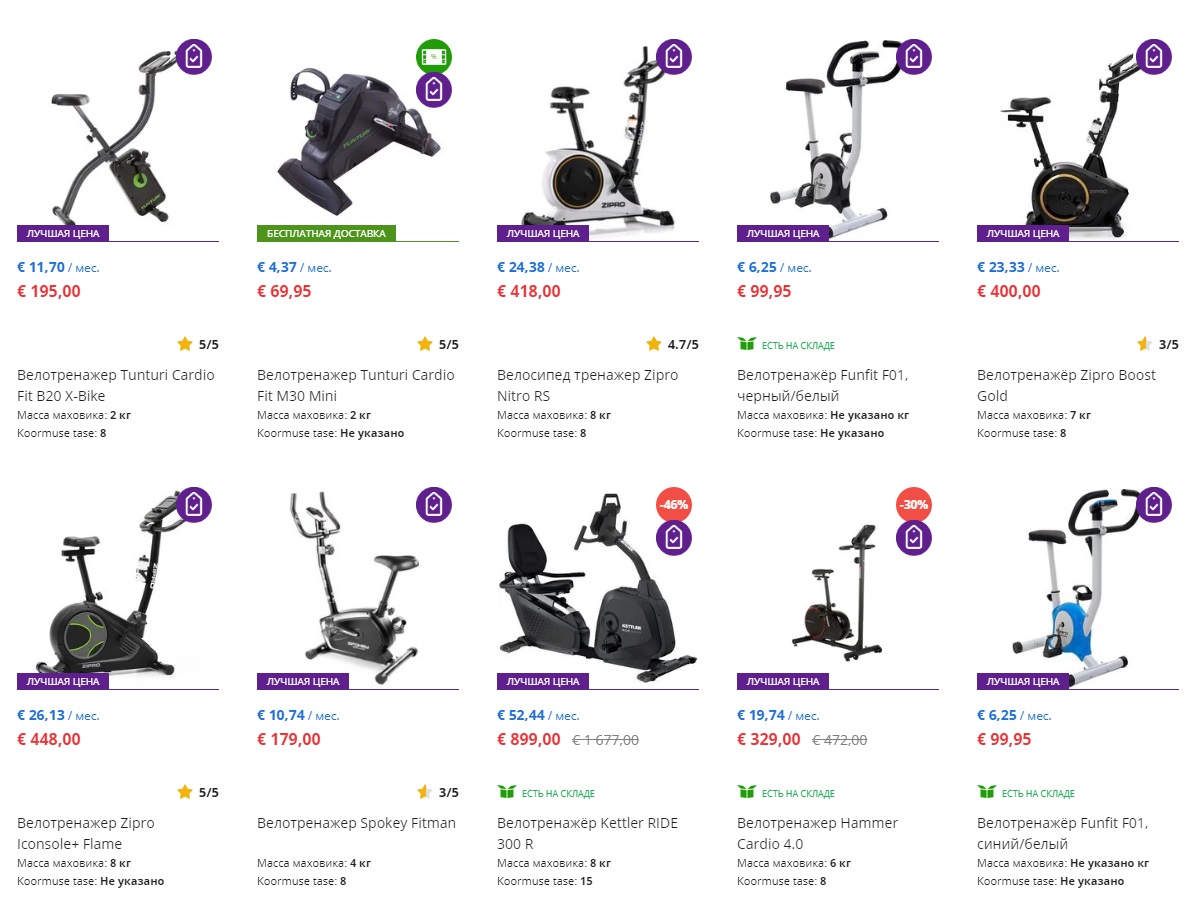Click -30% discount badge on Hammer Cardio
1186x911 pixels.
[914, 505]
